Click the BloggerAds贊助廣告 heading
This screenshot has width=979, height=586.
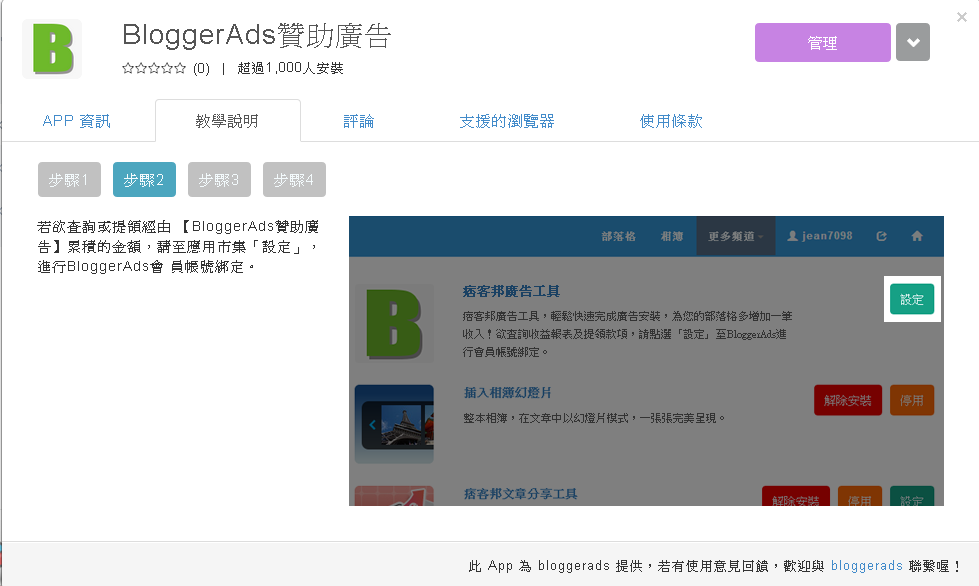click(257, 35)
